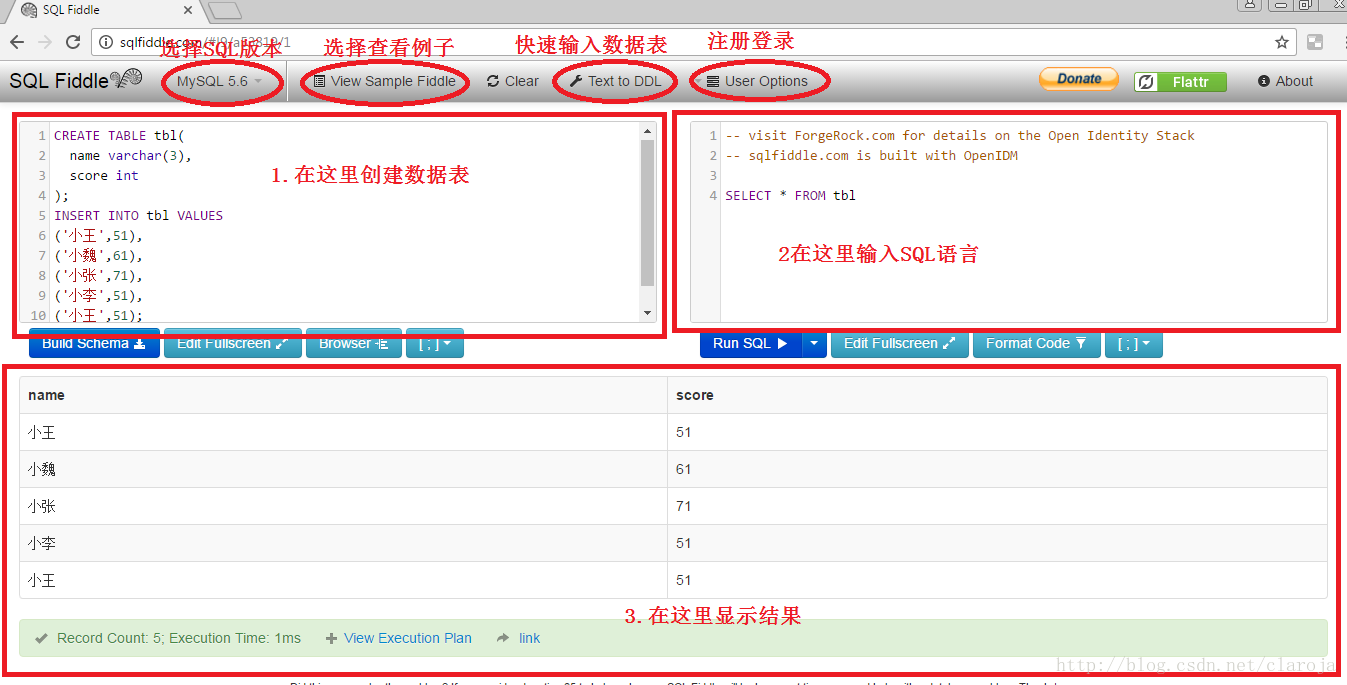This screenshot has height=685, width=1347.
Task: Click the 小张 cell in results
Action: click(x=343, y=506)
